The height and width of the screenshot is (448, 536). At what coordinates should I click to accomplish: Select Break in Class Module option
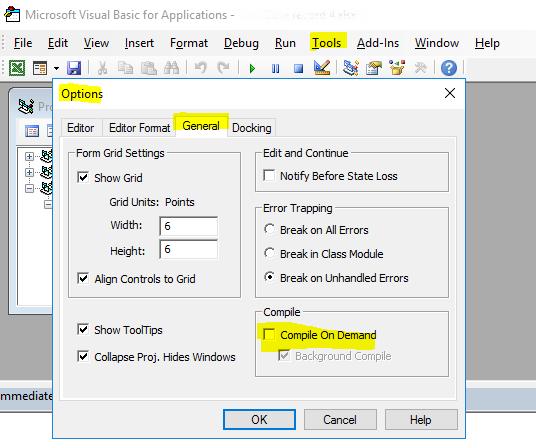pos(270,253)
